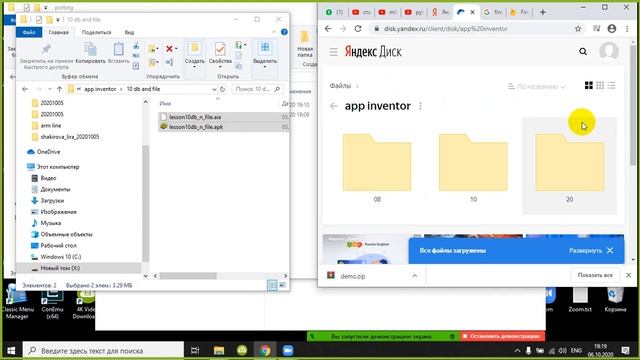Select OneDrive in Explorer navigation tree
The height and width of the screenshot is (360, 640).
pos(48,151)
